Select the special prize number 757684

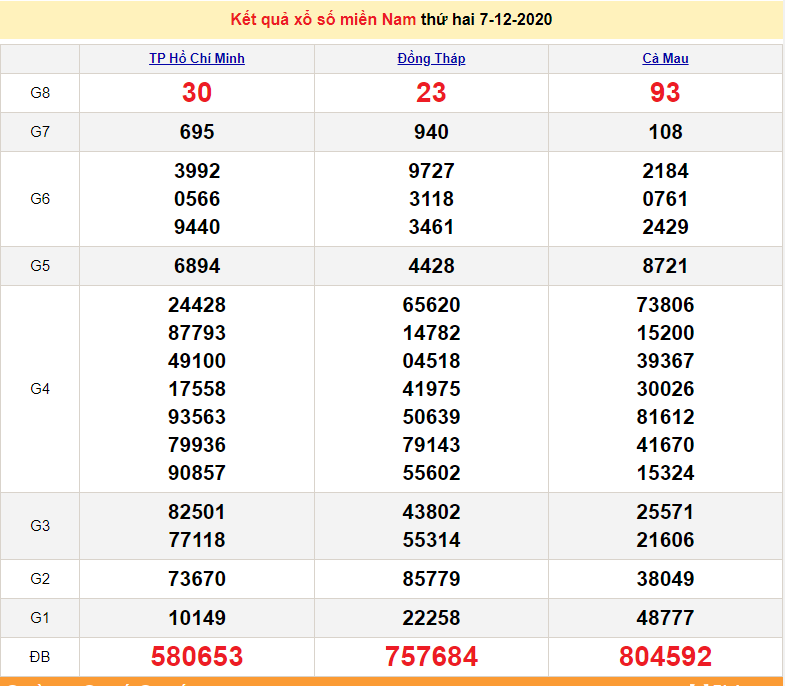[x=431, y=656]
